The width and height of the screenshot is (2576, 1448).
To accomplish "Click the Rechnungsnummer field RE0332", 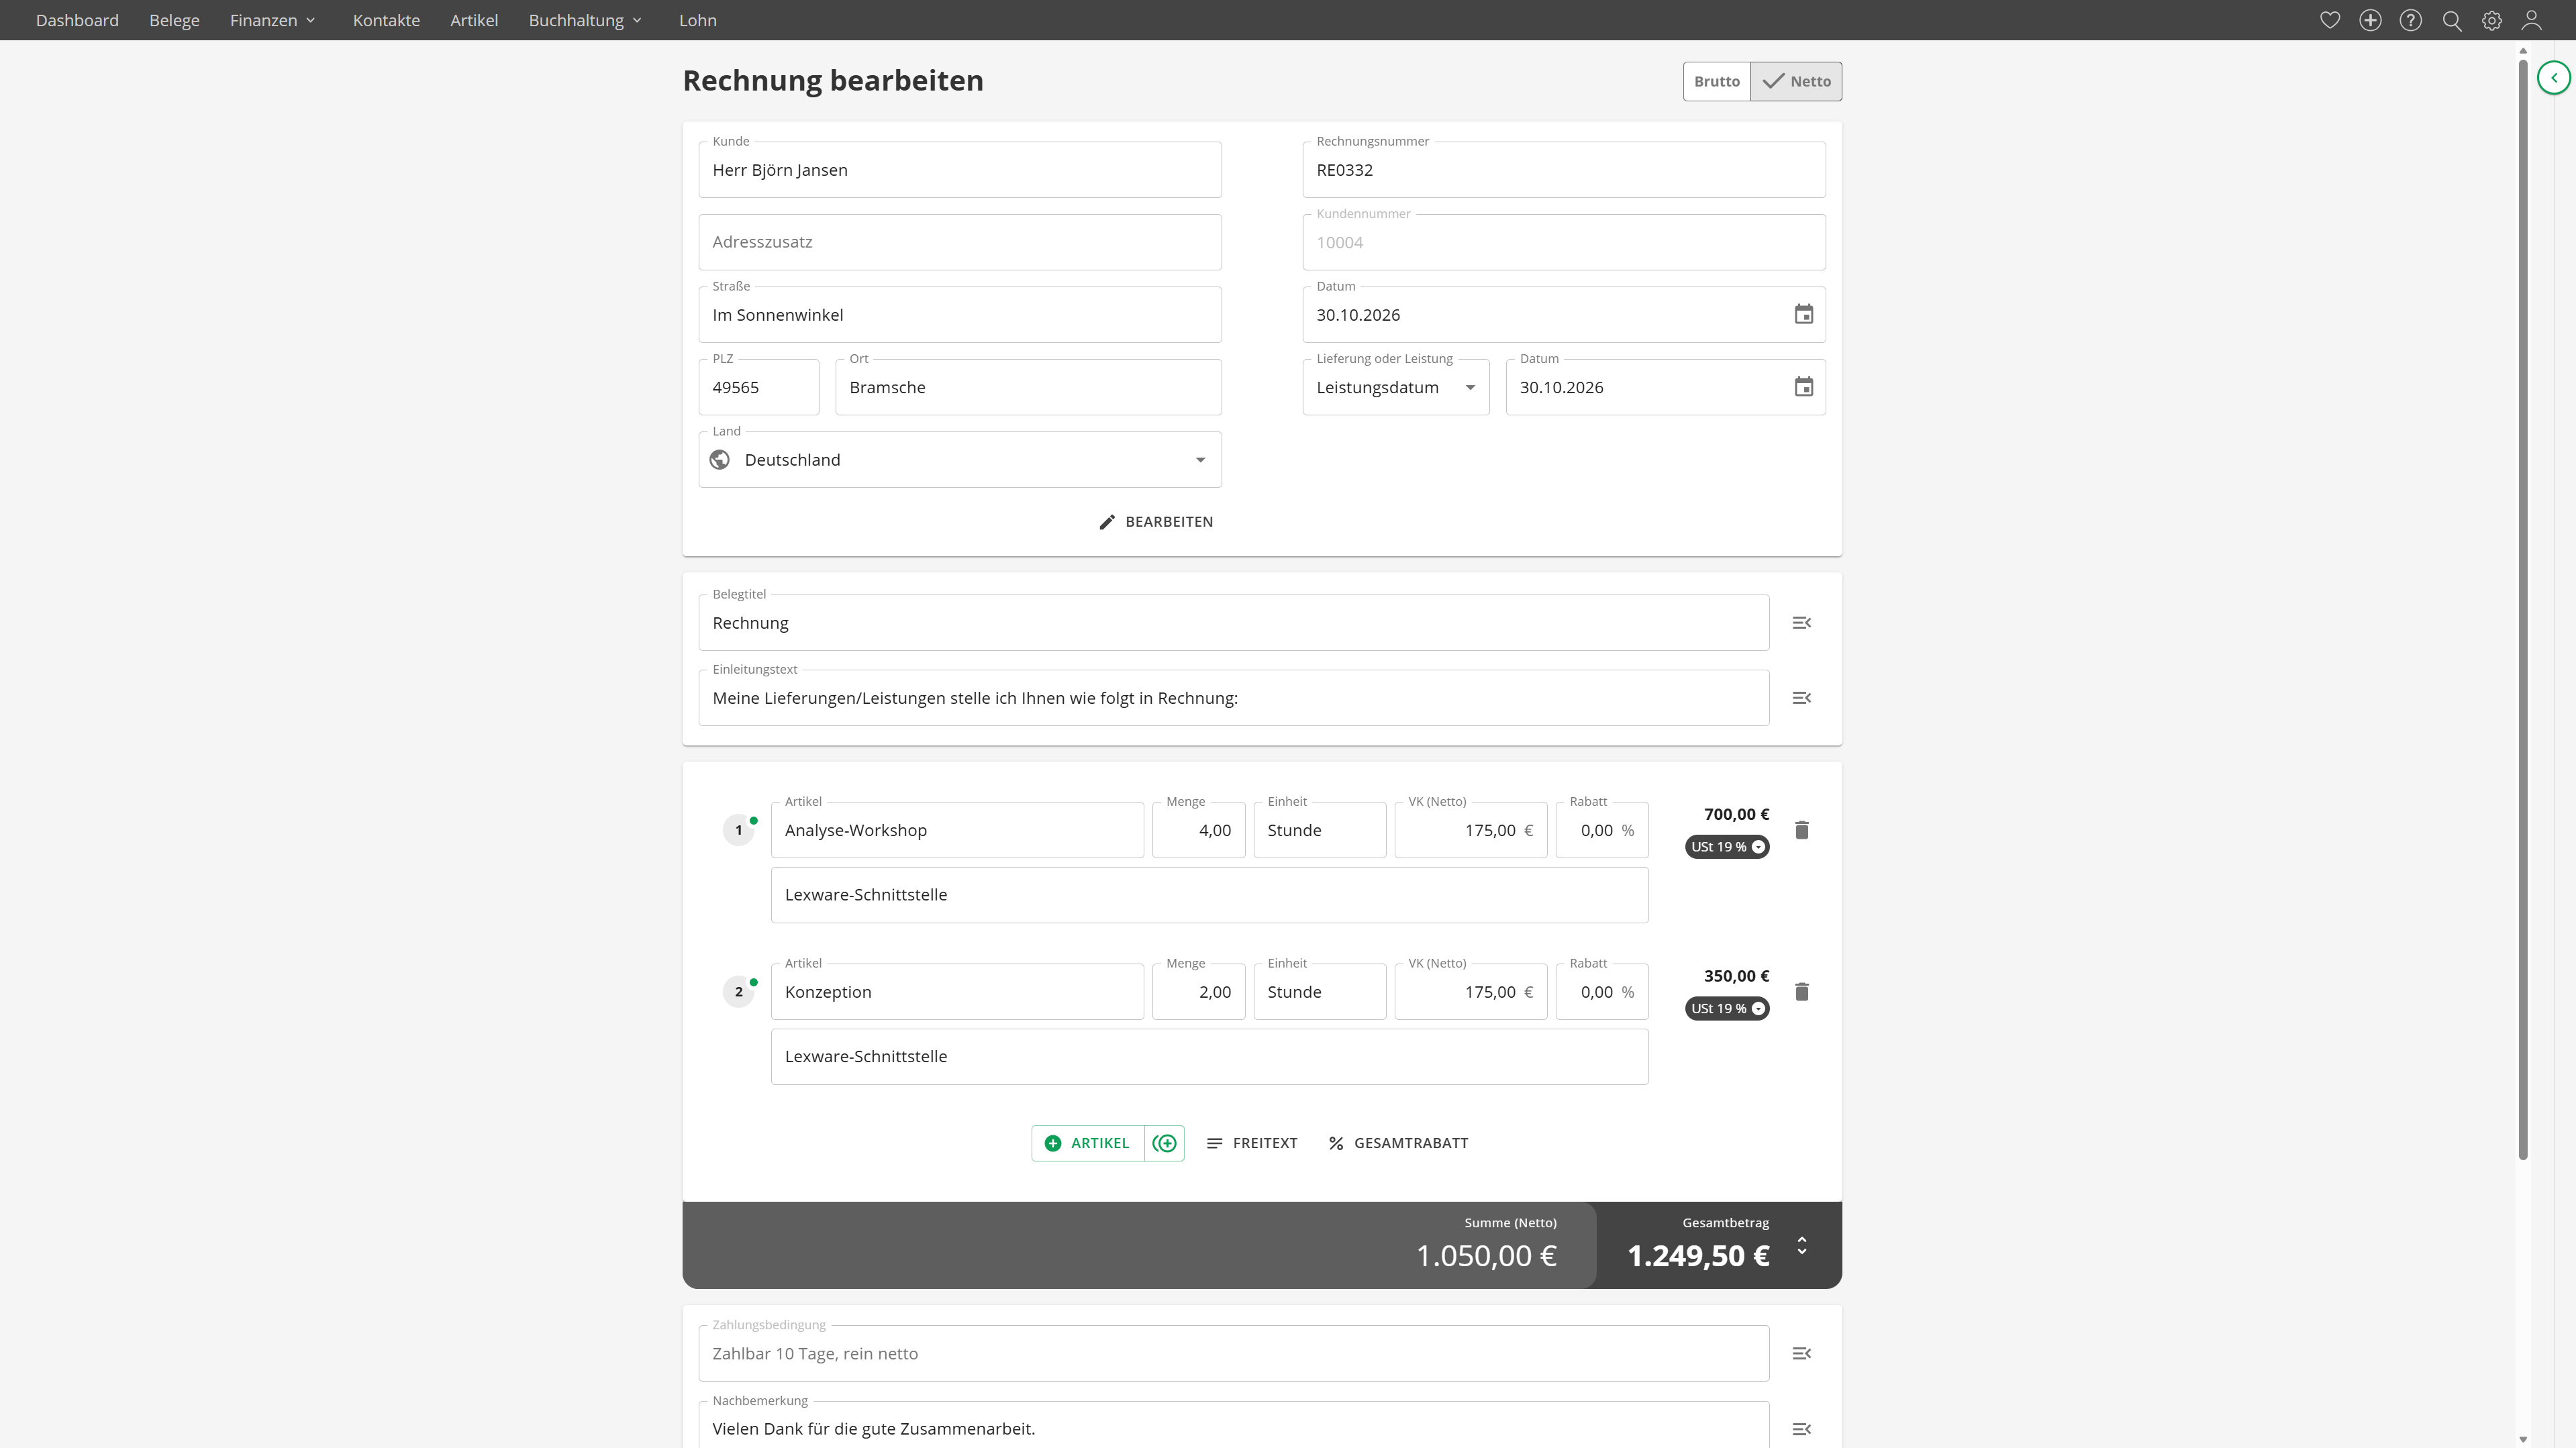I will [1564, 170].
